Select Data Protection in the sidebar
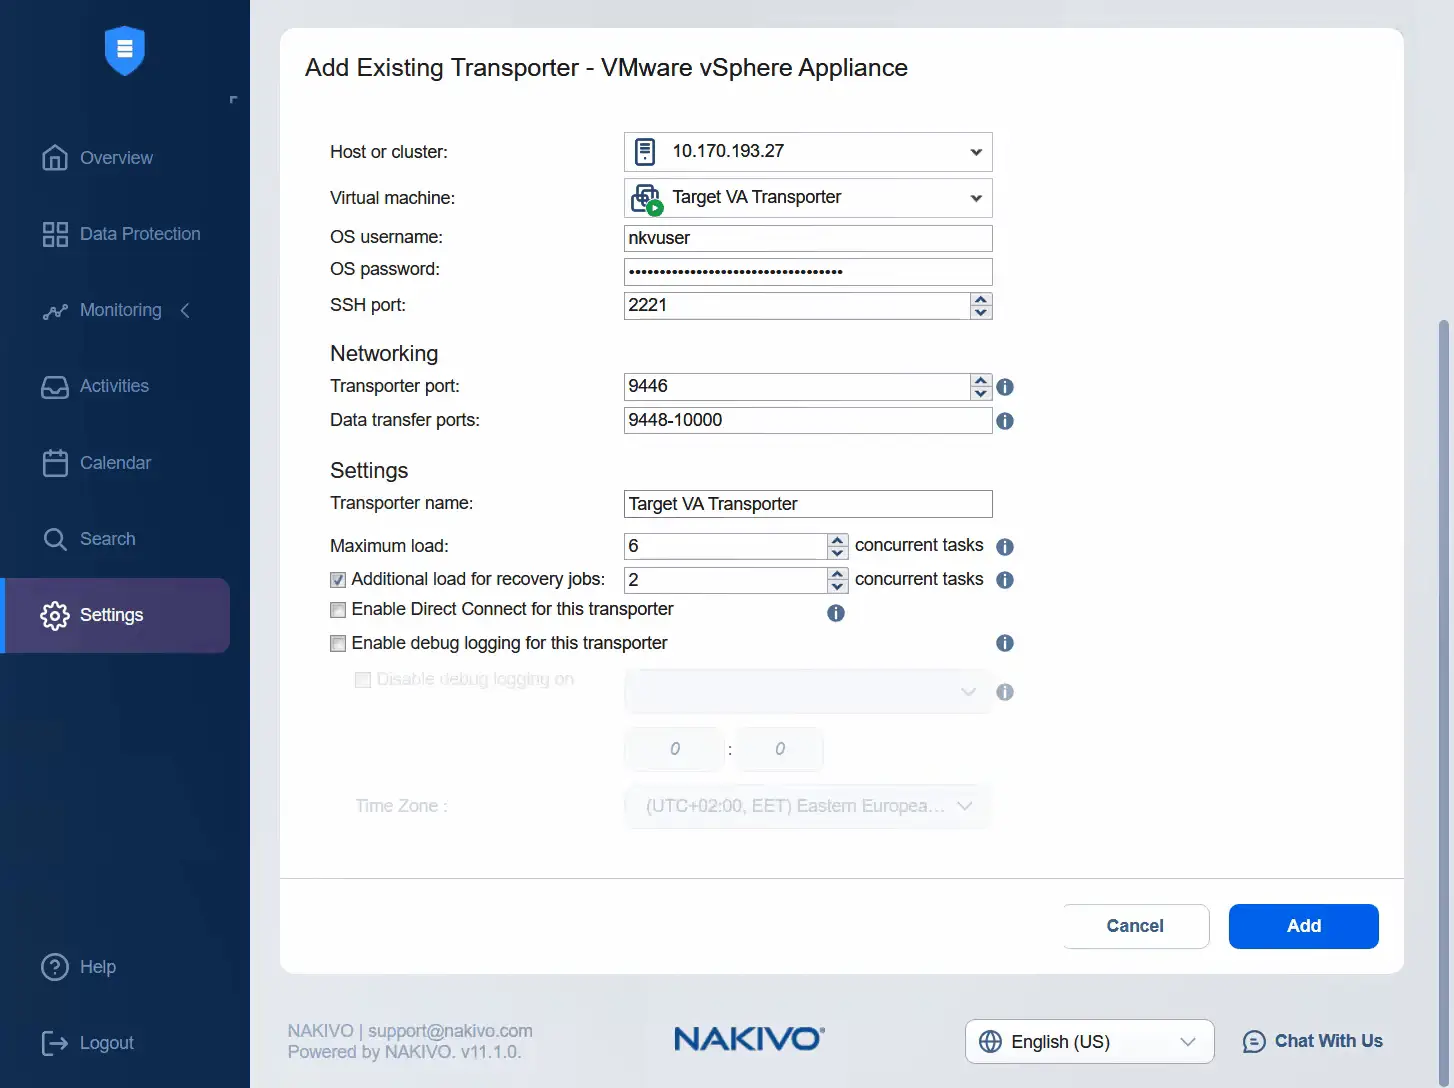This screenshot has width=1454, height=1088. coord(140,233)
